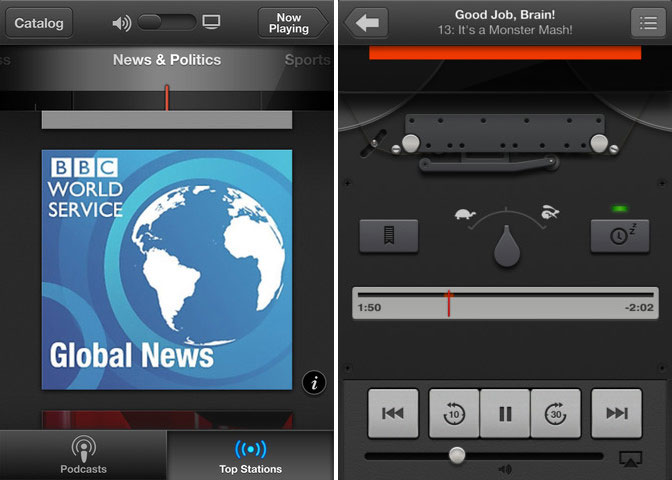Tap the rabbit fast-speed icon
672x480 pixels.
click(549, 212)
